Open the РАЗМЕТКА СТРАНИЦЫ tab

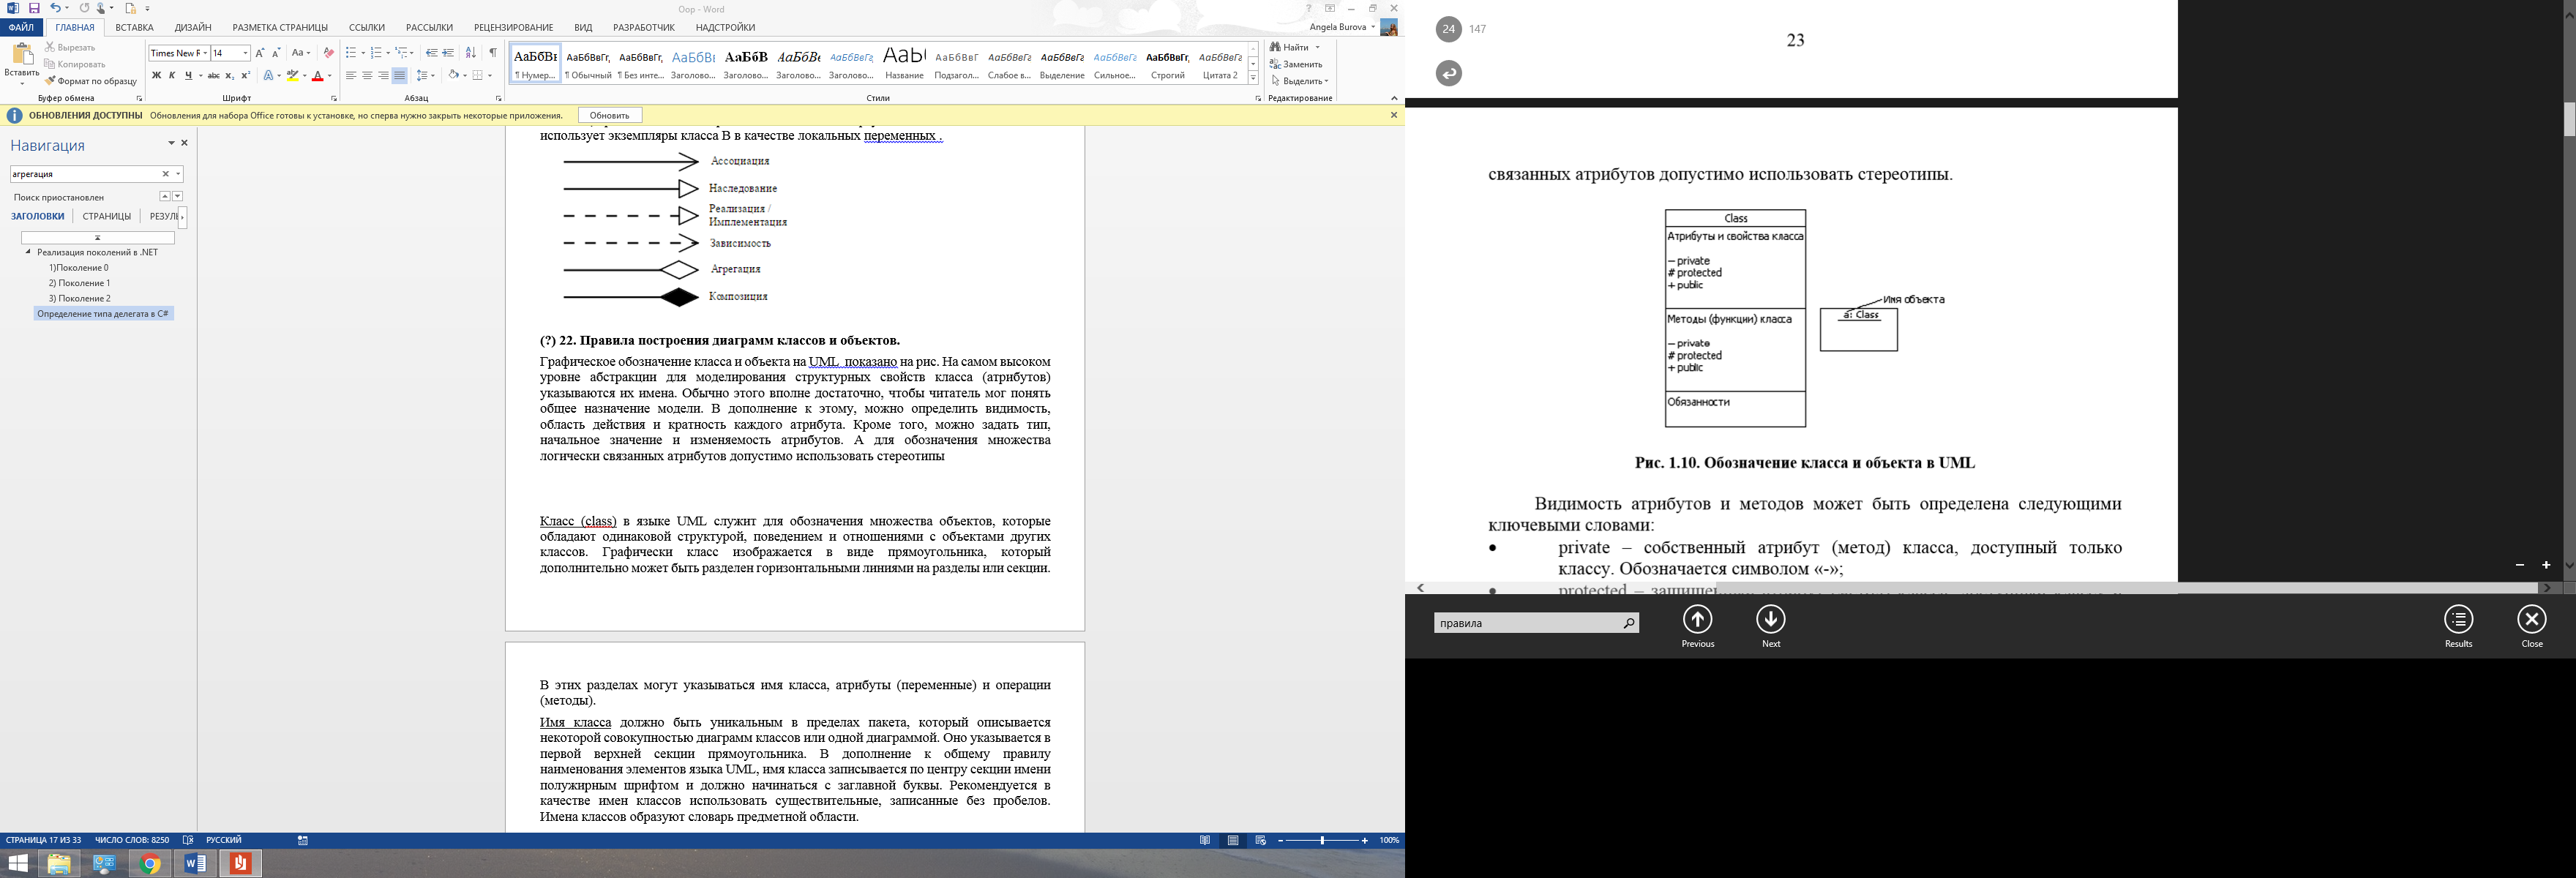pyautogui.click(x=280, y=27)
